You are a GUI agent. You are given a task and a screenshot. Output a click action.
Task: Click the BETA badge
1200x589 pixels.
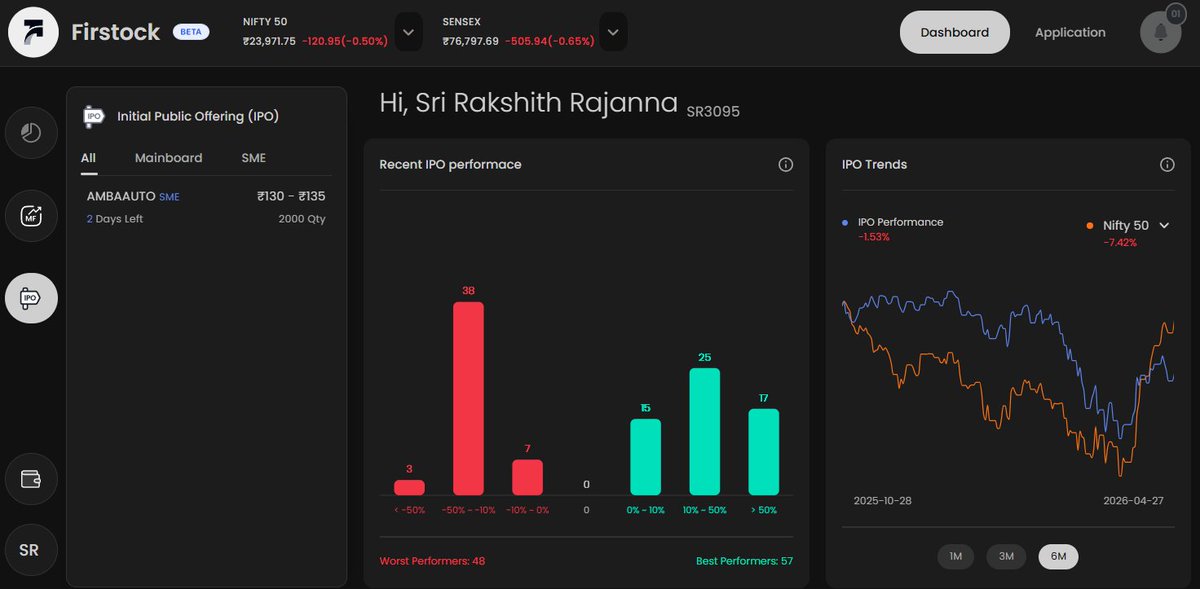[191, 32]
